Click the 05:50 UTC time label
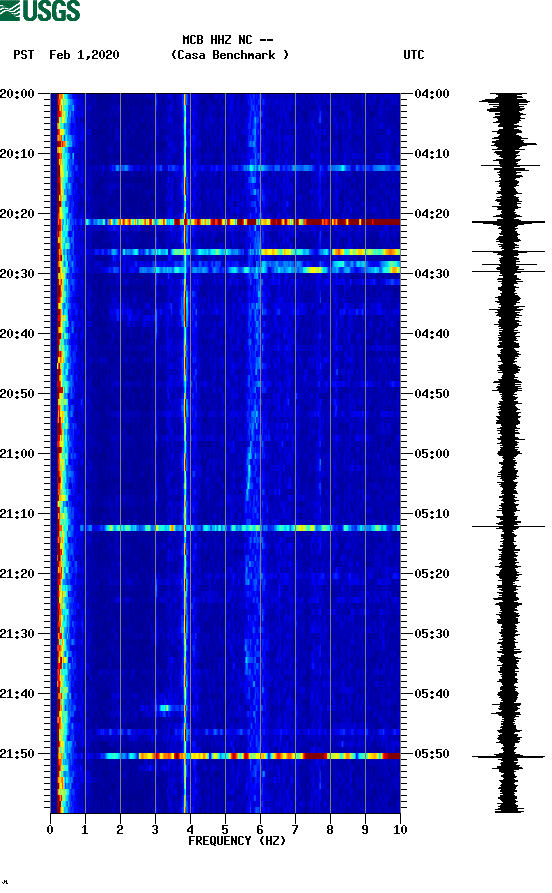 [x=432, y=754]
